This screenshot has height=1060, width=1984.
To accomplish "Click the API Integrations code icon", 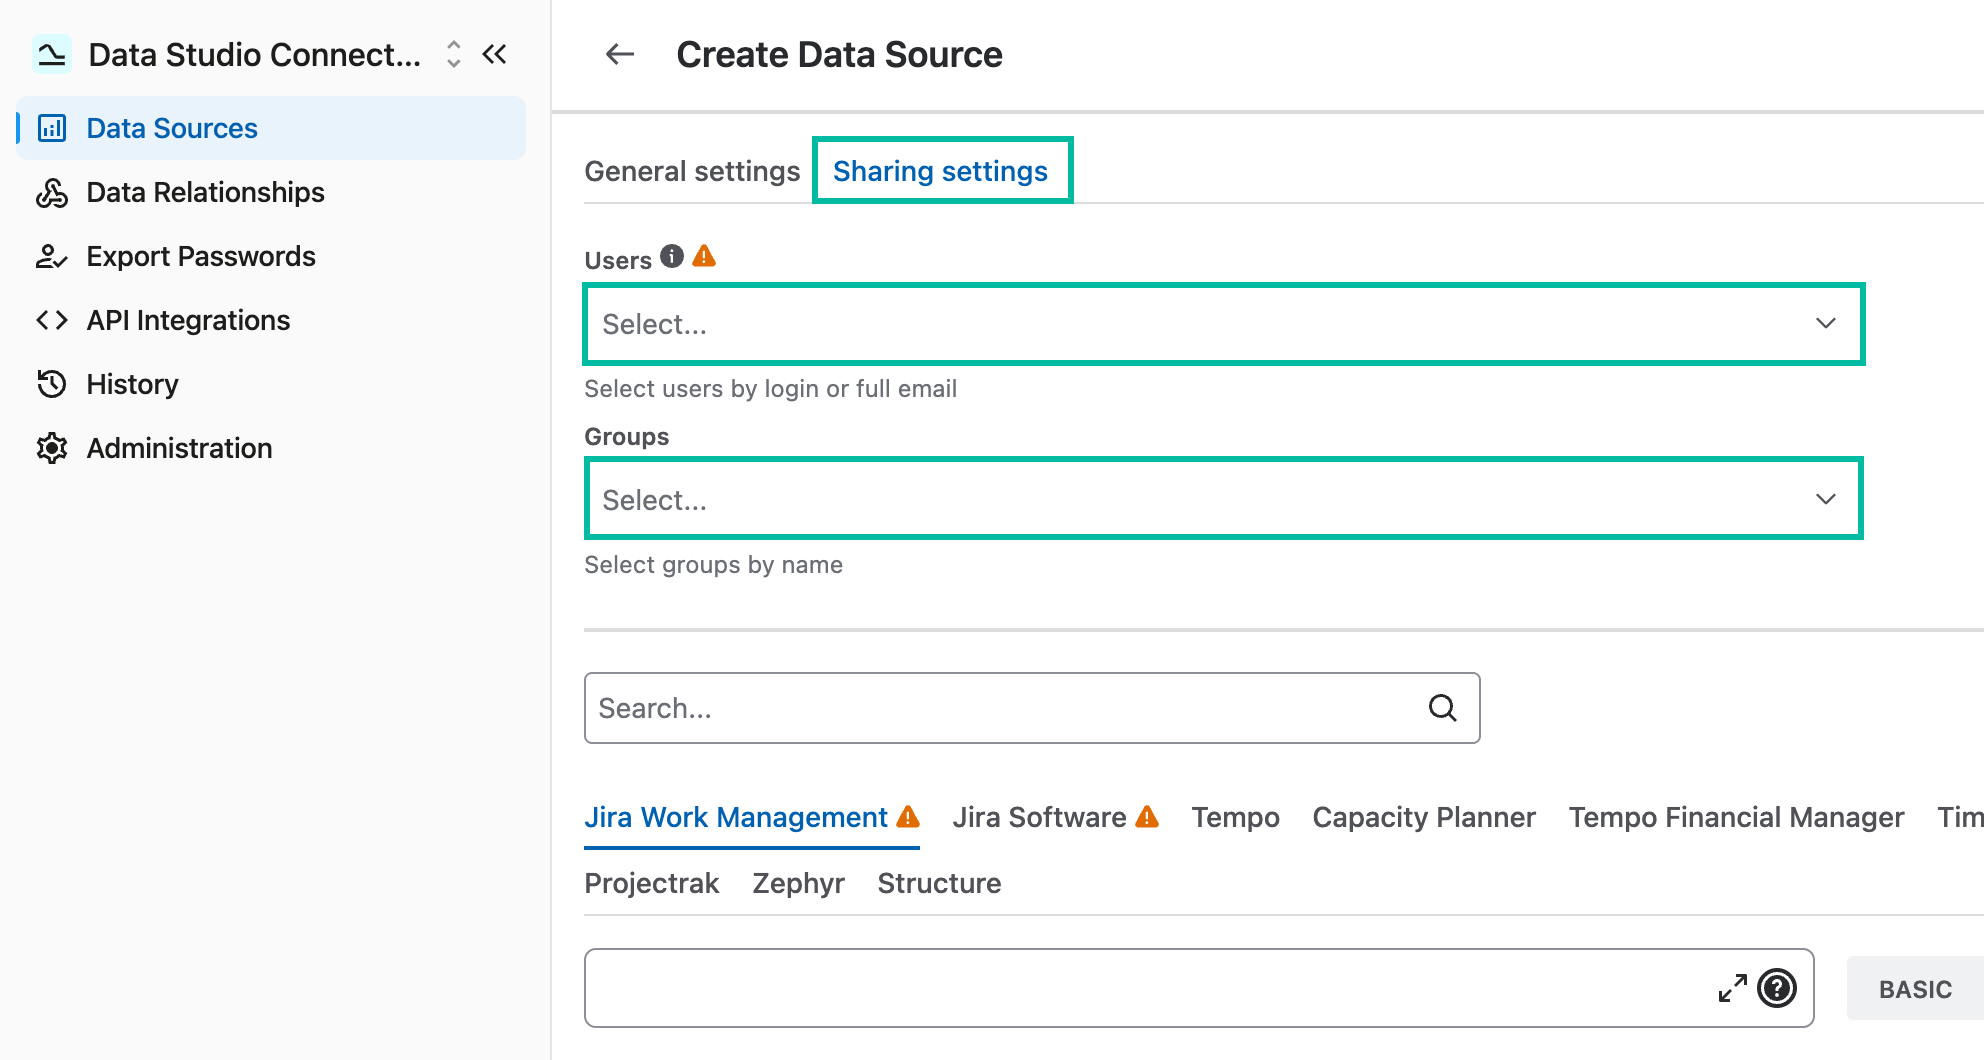I will pos(52,320).
